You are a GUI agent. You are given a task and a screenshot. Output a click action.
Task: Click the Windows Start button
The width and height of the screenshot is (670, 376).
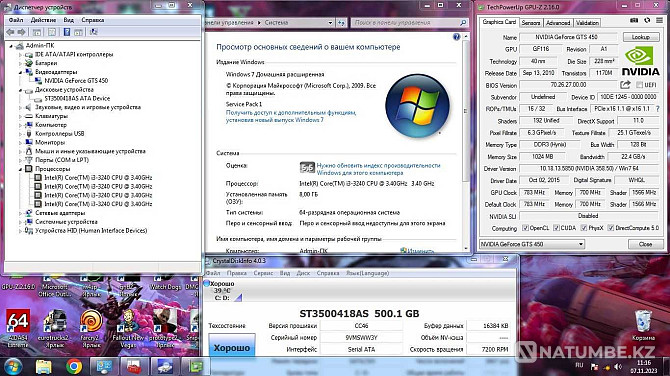coord(12,367)
